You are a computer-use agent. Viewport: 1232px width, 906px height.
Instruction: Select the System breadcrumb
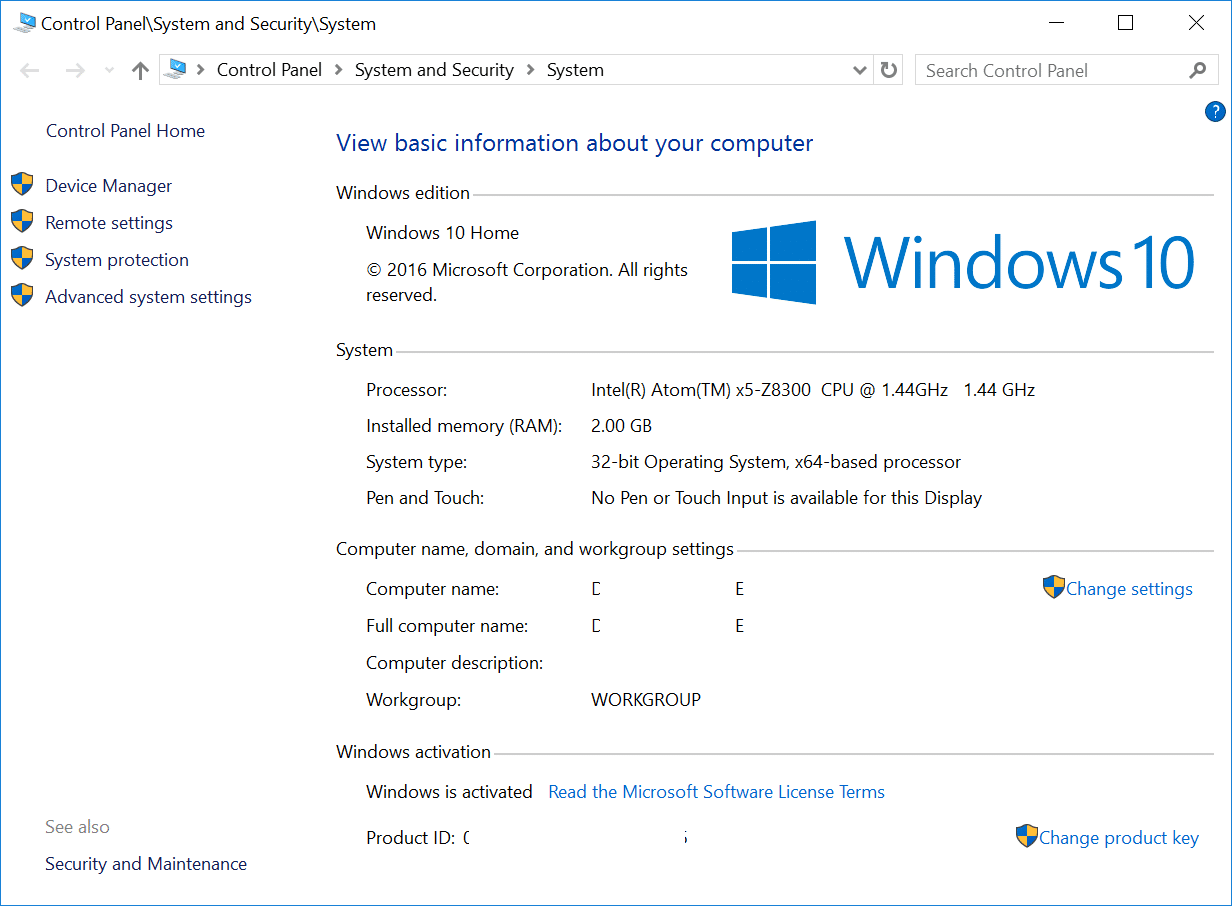coord(575,70)
